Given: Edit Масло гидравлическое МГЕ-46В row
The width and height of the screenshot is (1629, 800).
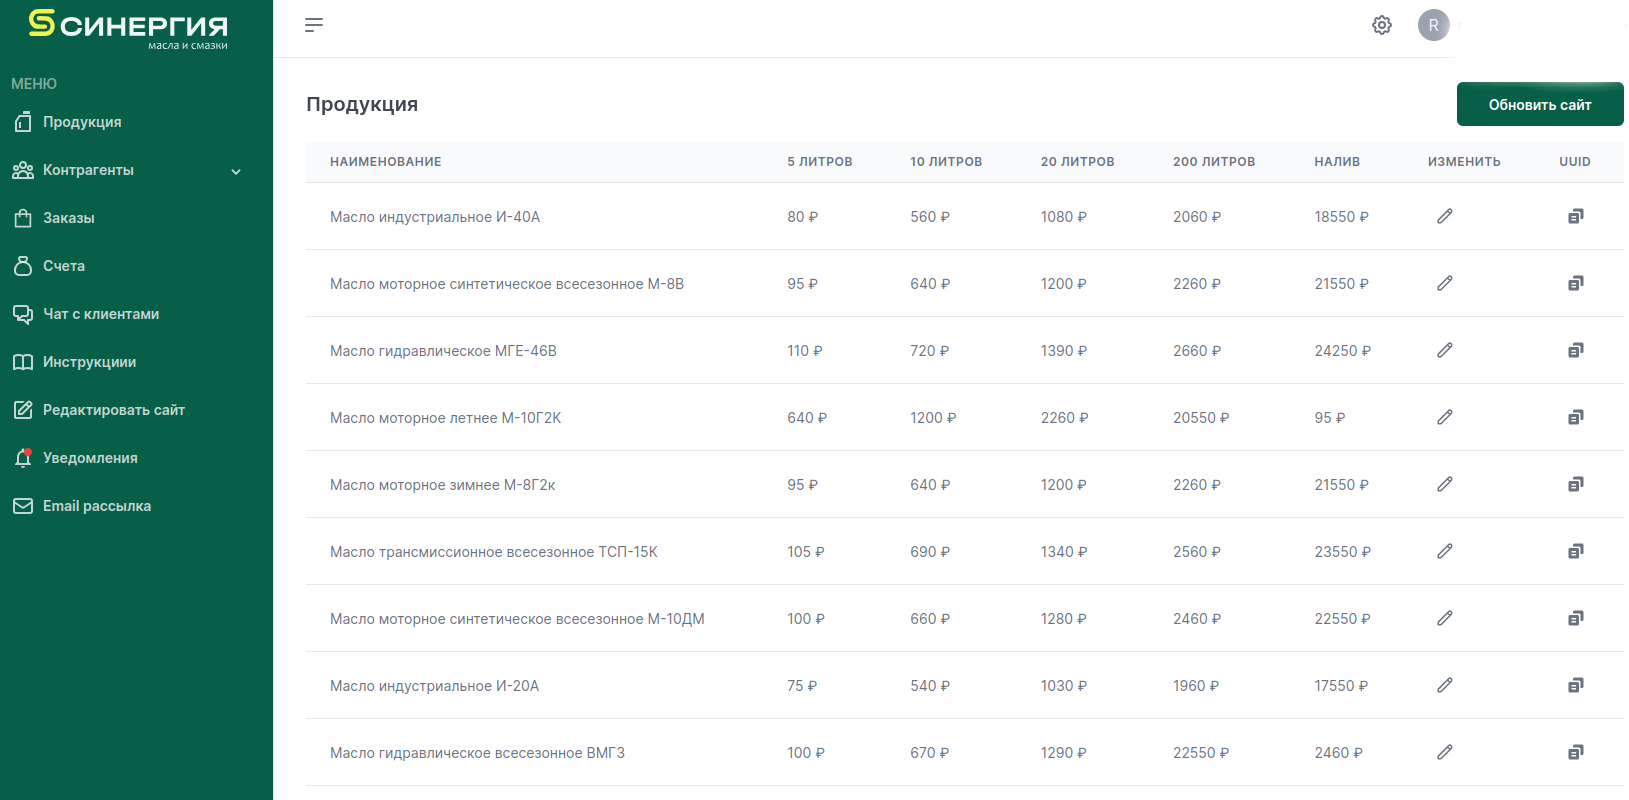Looking at the screenshot, I should tap(1445, 350).
